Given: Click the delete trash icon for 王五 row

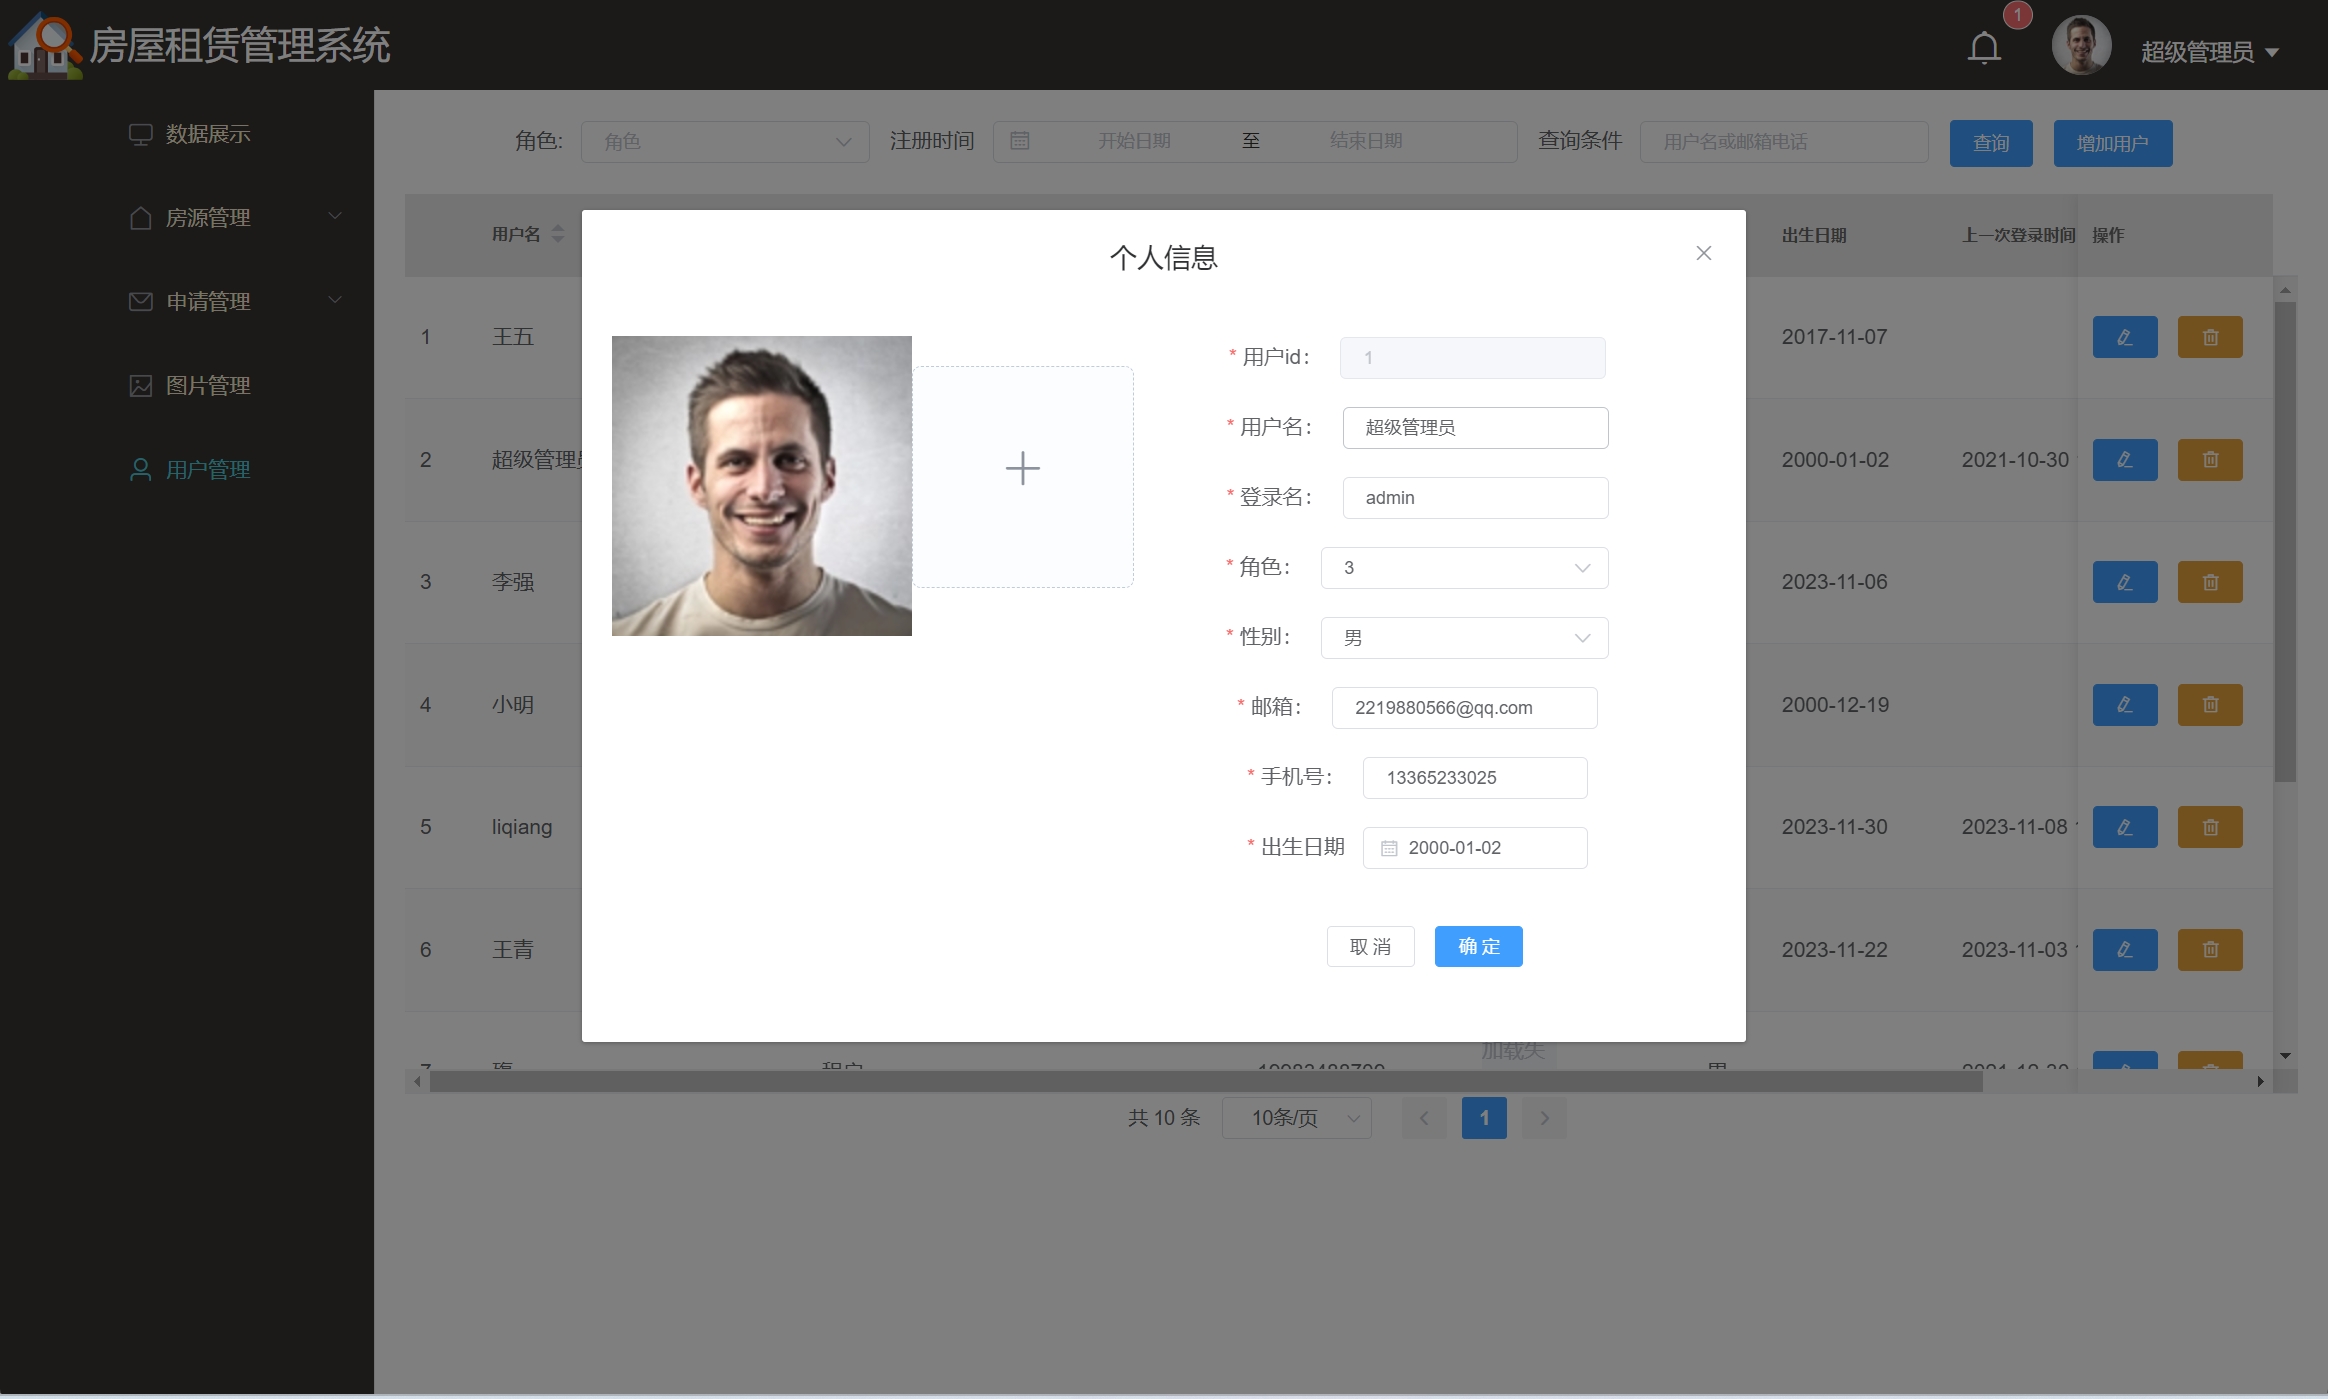Looking at the screenshot, I should [2210, 337].
